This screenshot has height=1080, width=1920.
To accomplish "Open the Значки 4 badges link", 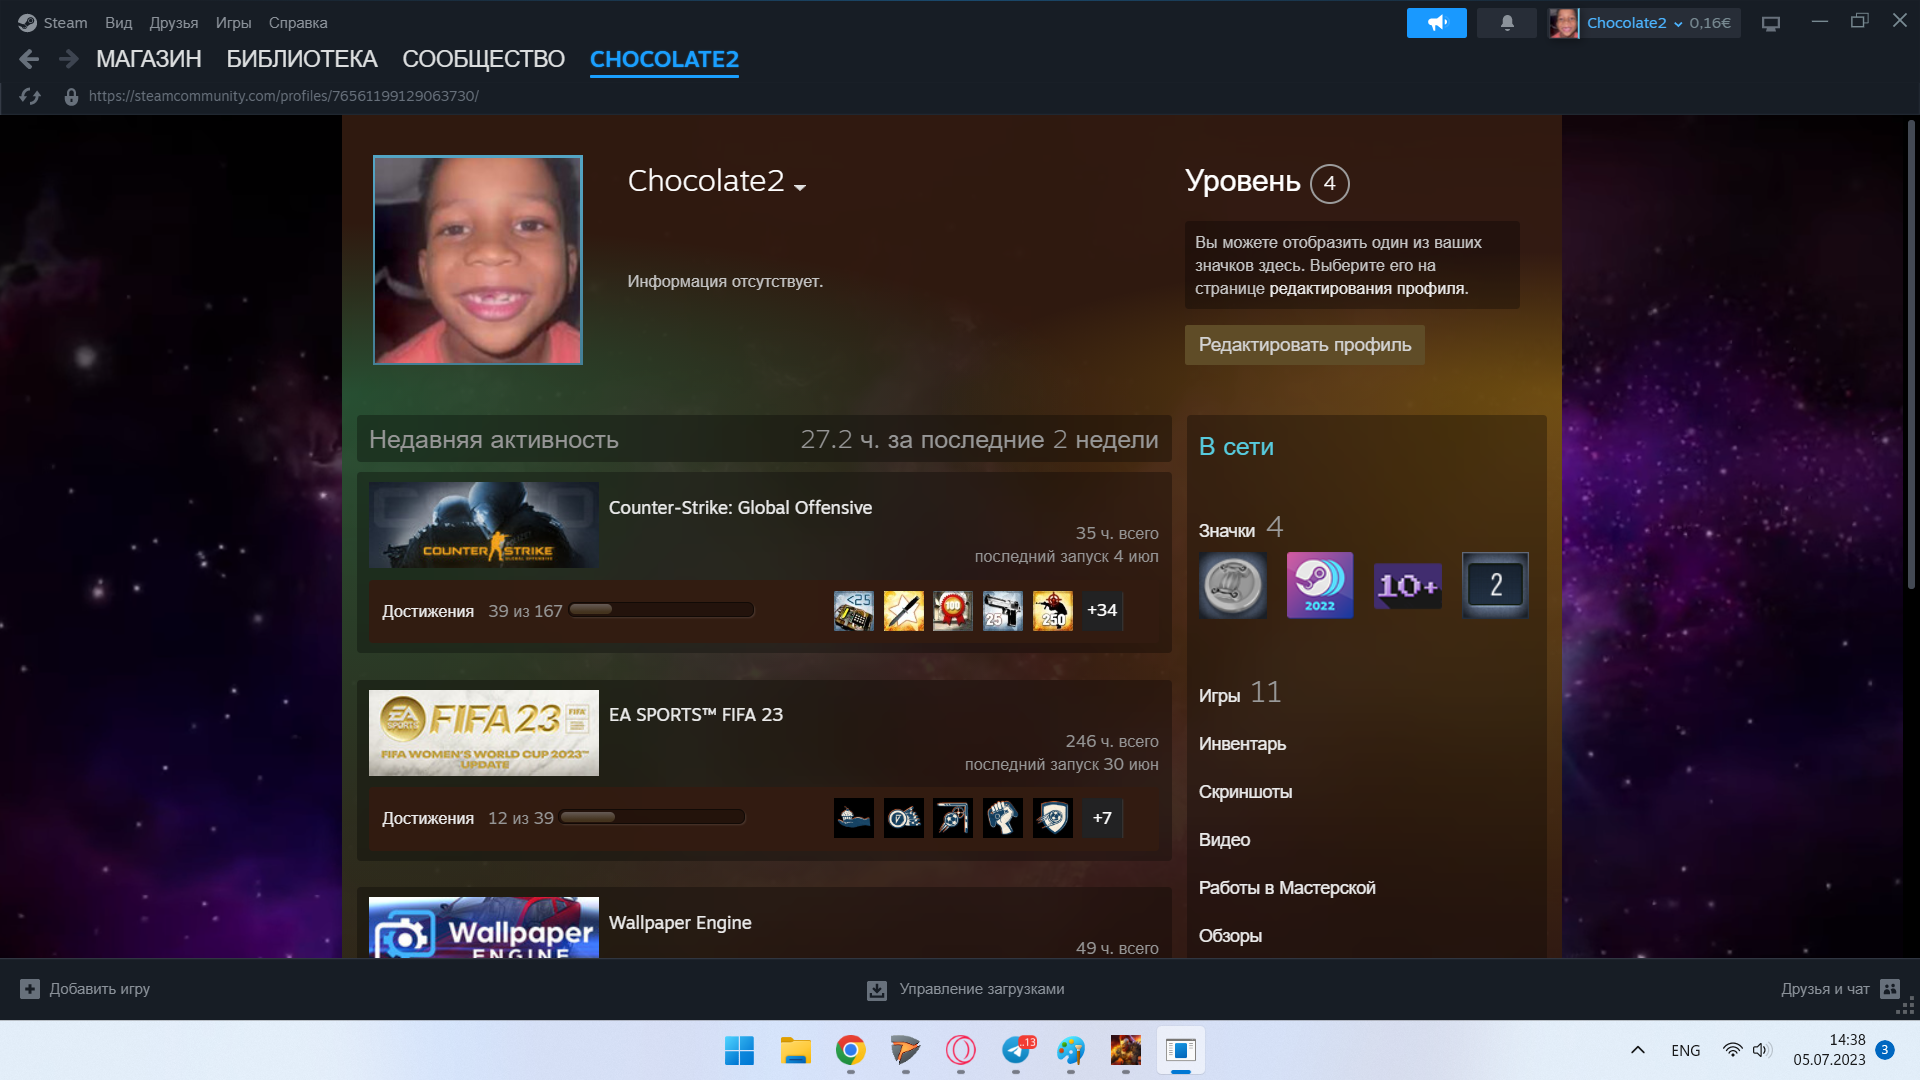I will point(1241,528).
